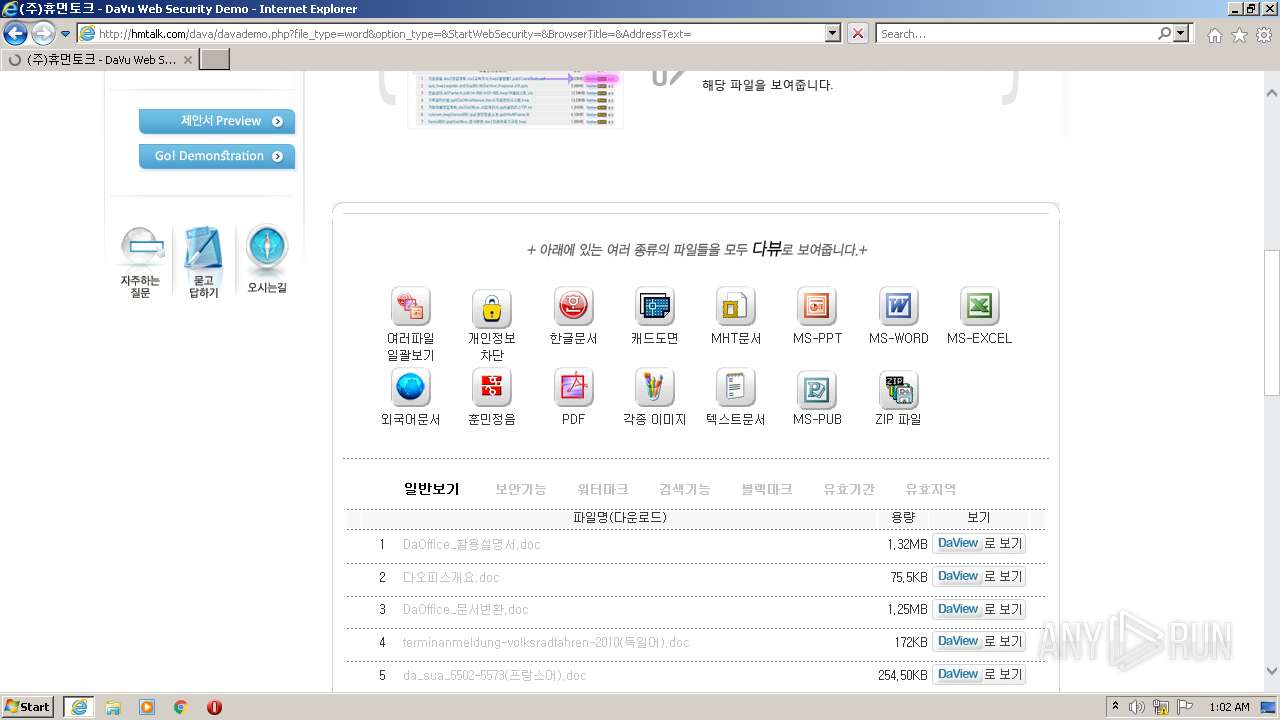1280x720 pixels.
Task: View terminanmeldung-volksradfahren-2010 doc with DaView
Action: 978,642
